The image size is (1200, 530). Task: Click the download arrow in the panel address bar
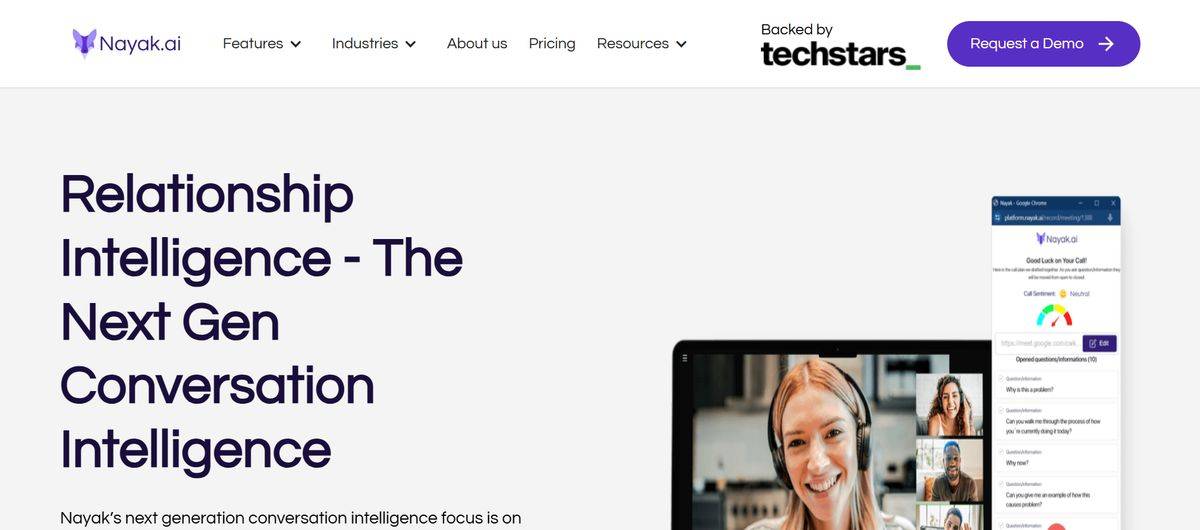click(x=1110, y=217)
